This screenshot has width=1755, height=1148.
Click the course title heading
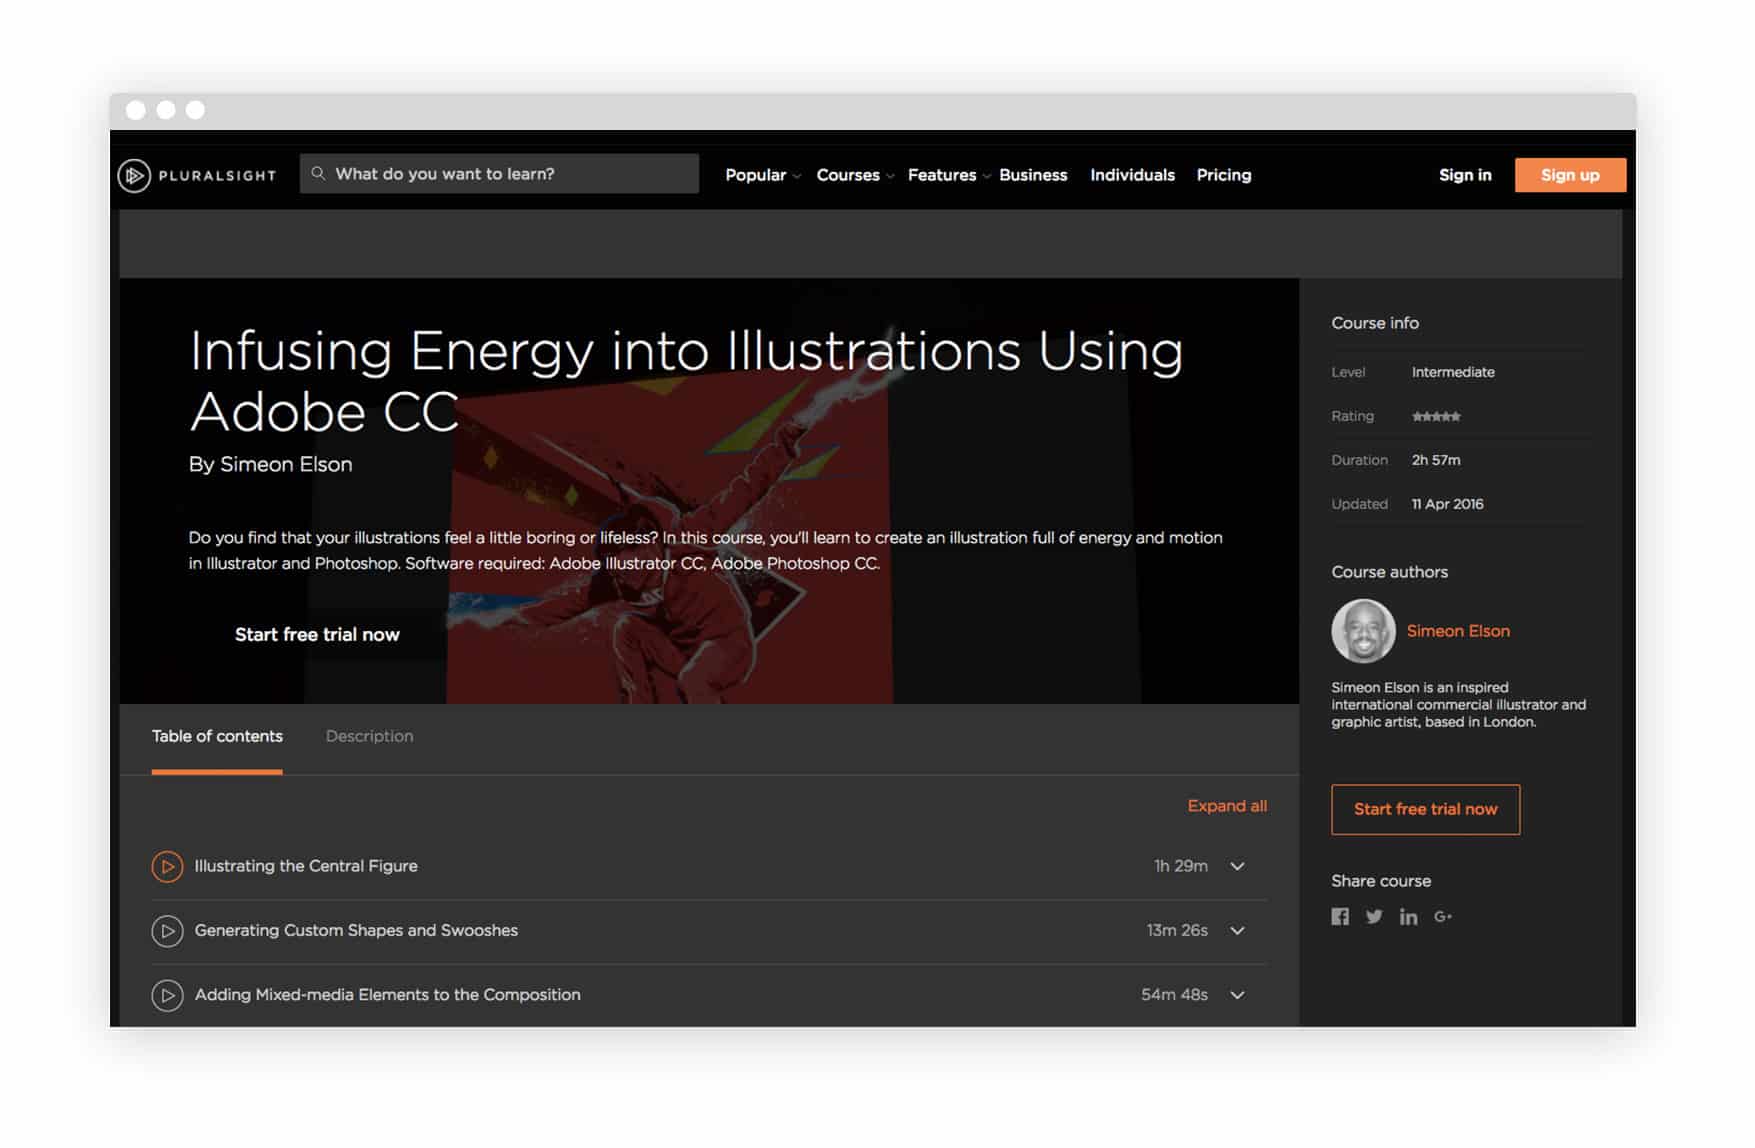click(686, 381)
